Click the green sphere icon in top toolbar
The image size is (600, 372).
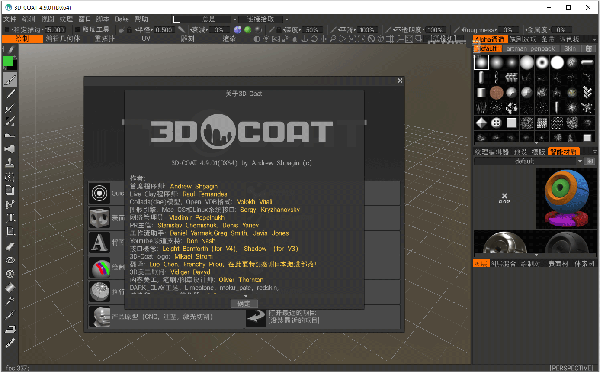pyautogui.click(x=248, y=29)
